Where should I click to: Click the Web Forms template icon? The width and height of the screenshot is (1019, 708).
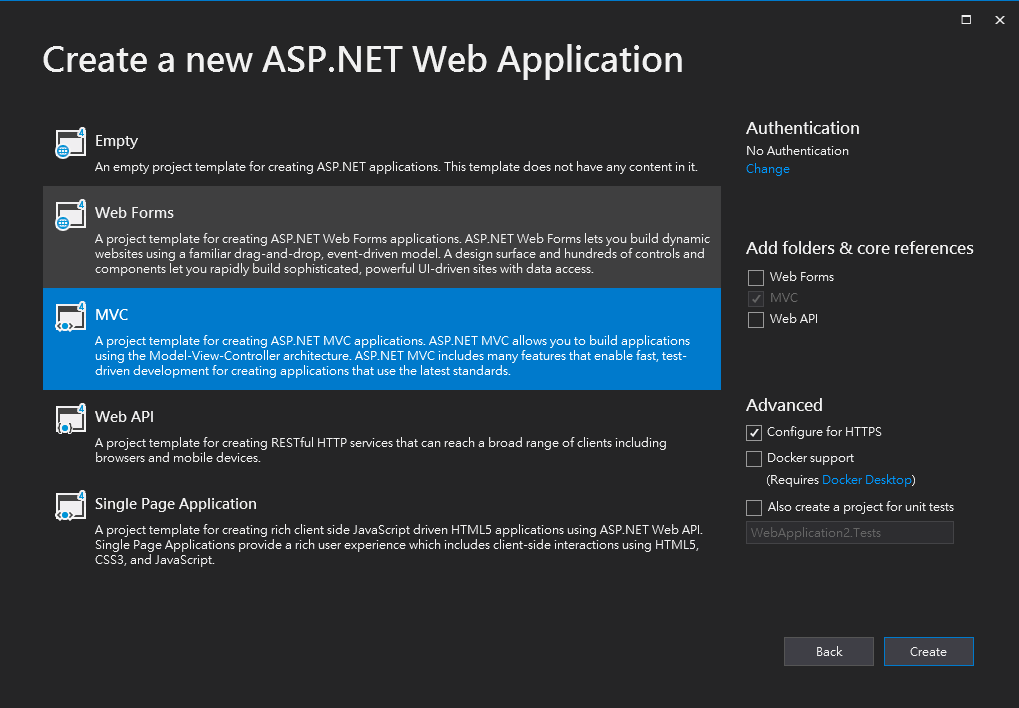pyautogui.click(x=70, y=216)
